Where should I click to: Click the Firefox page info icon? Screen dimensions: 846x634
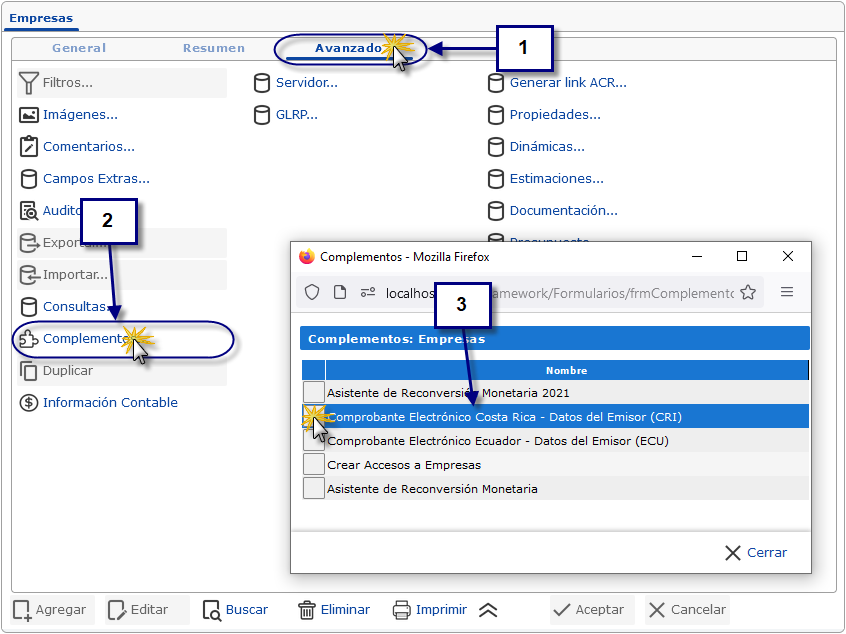pyautogui.click(x=339, y=292)
